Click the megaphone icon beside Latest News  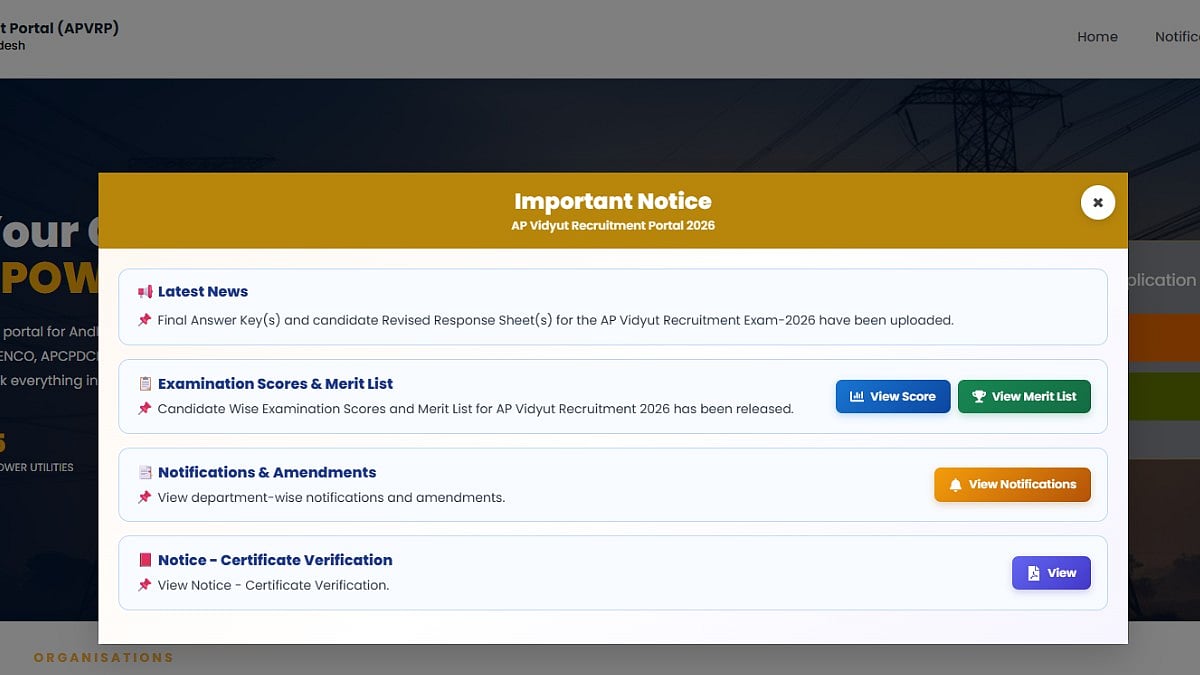point(145,292)
